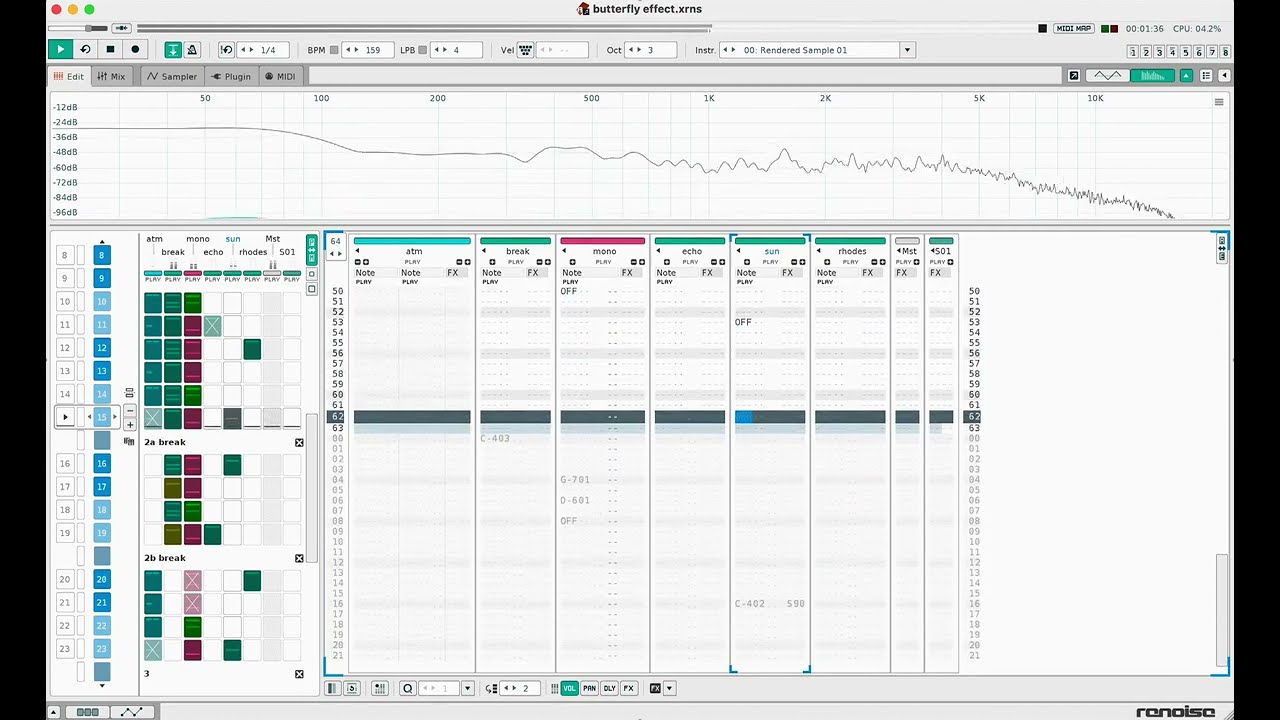Image resolution: width=1280 pixels, height=720 pixels.
Task: Toggle the DLY column button
Action: pyautogui.click(x=609, y=688)
